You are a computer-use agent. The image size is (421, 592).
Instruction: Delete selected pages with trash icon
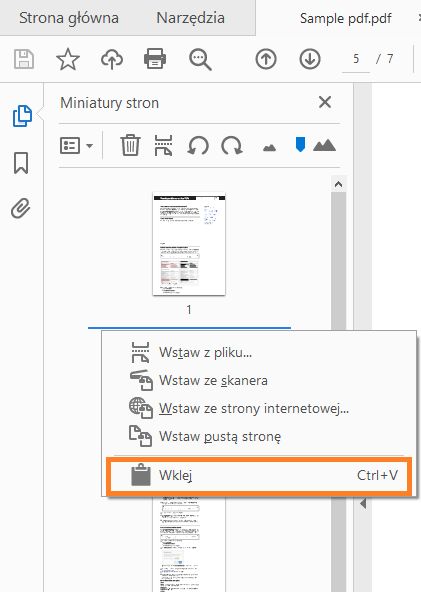(x=130, y=145)
